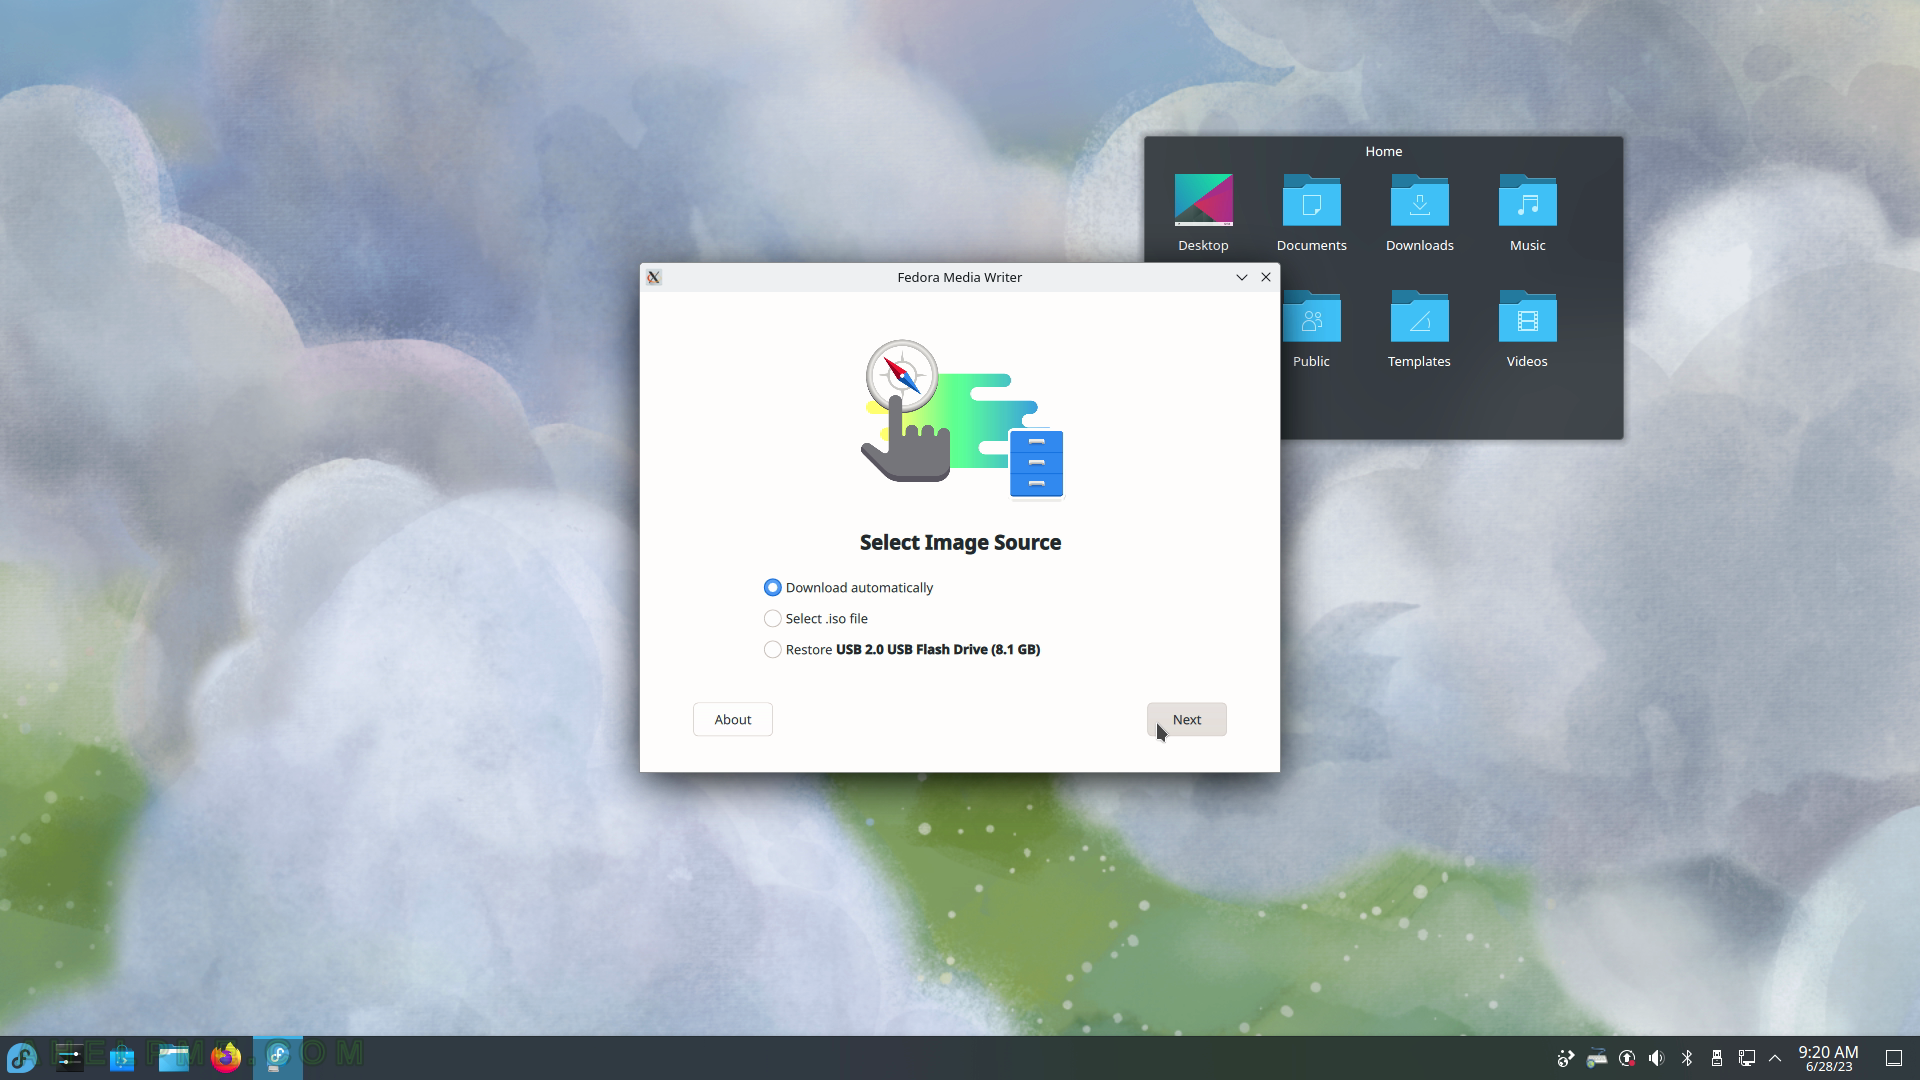Launch System Settings from the taskbar

(x=70, y=1057)
